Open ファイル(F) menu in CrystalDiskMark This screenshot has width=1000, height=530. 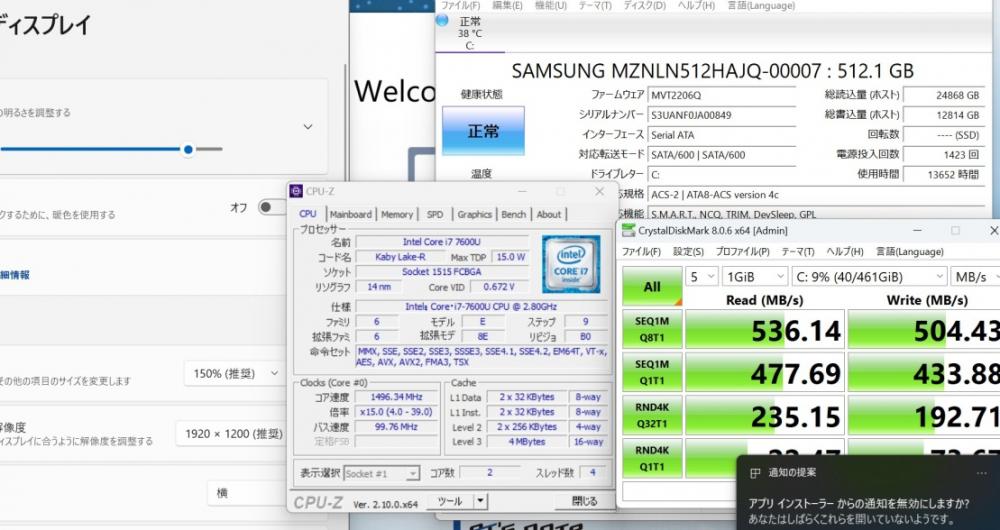point(642,251)
